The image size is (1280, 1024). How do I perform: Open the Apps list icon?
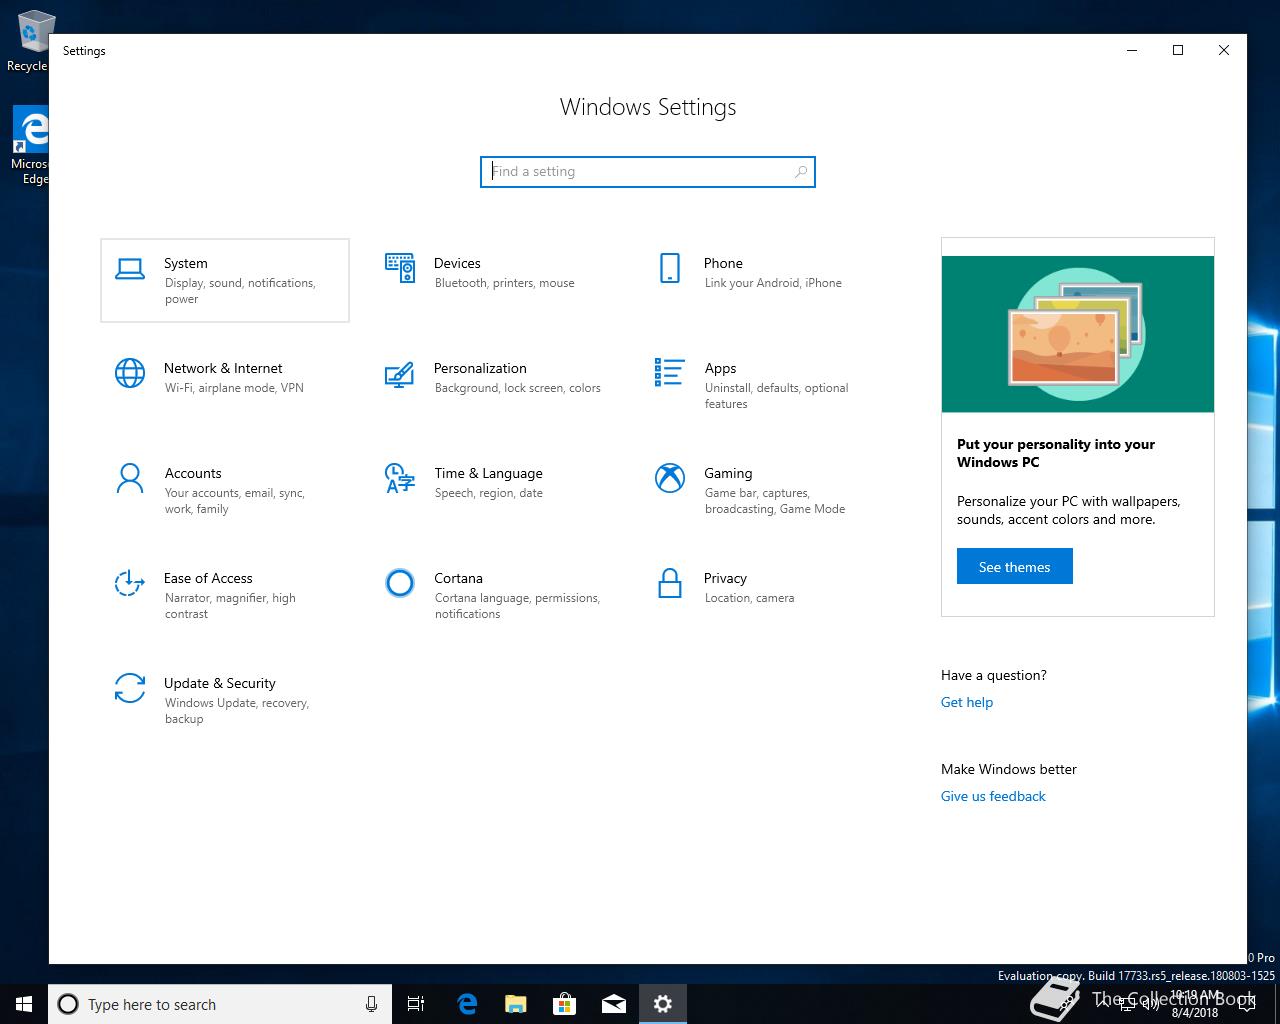click(x=670, y=372)
